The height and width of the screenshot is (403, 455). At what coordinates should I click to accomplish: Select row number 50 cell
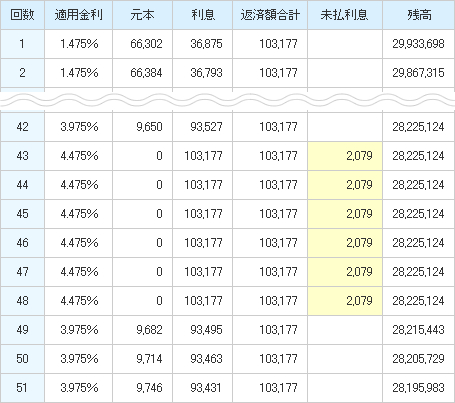(x=22, y=359)
